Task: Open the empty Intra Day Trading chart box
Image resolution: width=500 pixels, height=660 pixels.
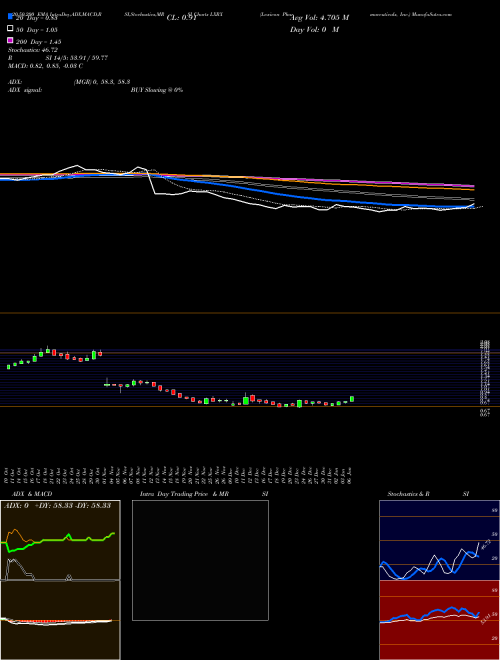Action: 200,560
